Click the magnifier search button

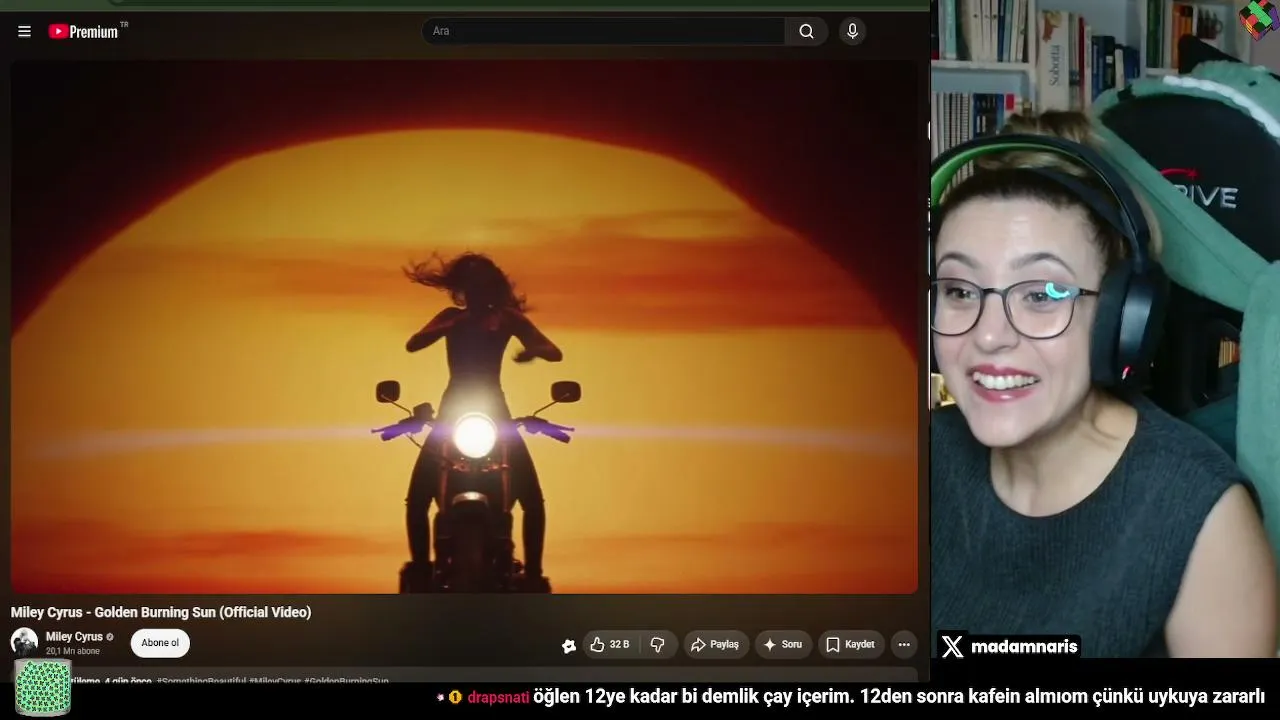pyautogui.click(x=806, y=31)
